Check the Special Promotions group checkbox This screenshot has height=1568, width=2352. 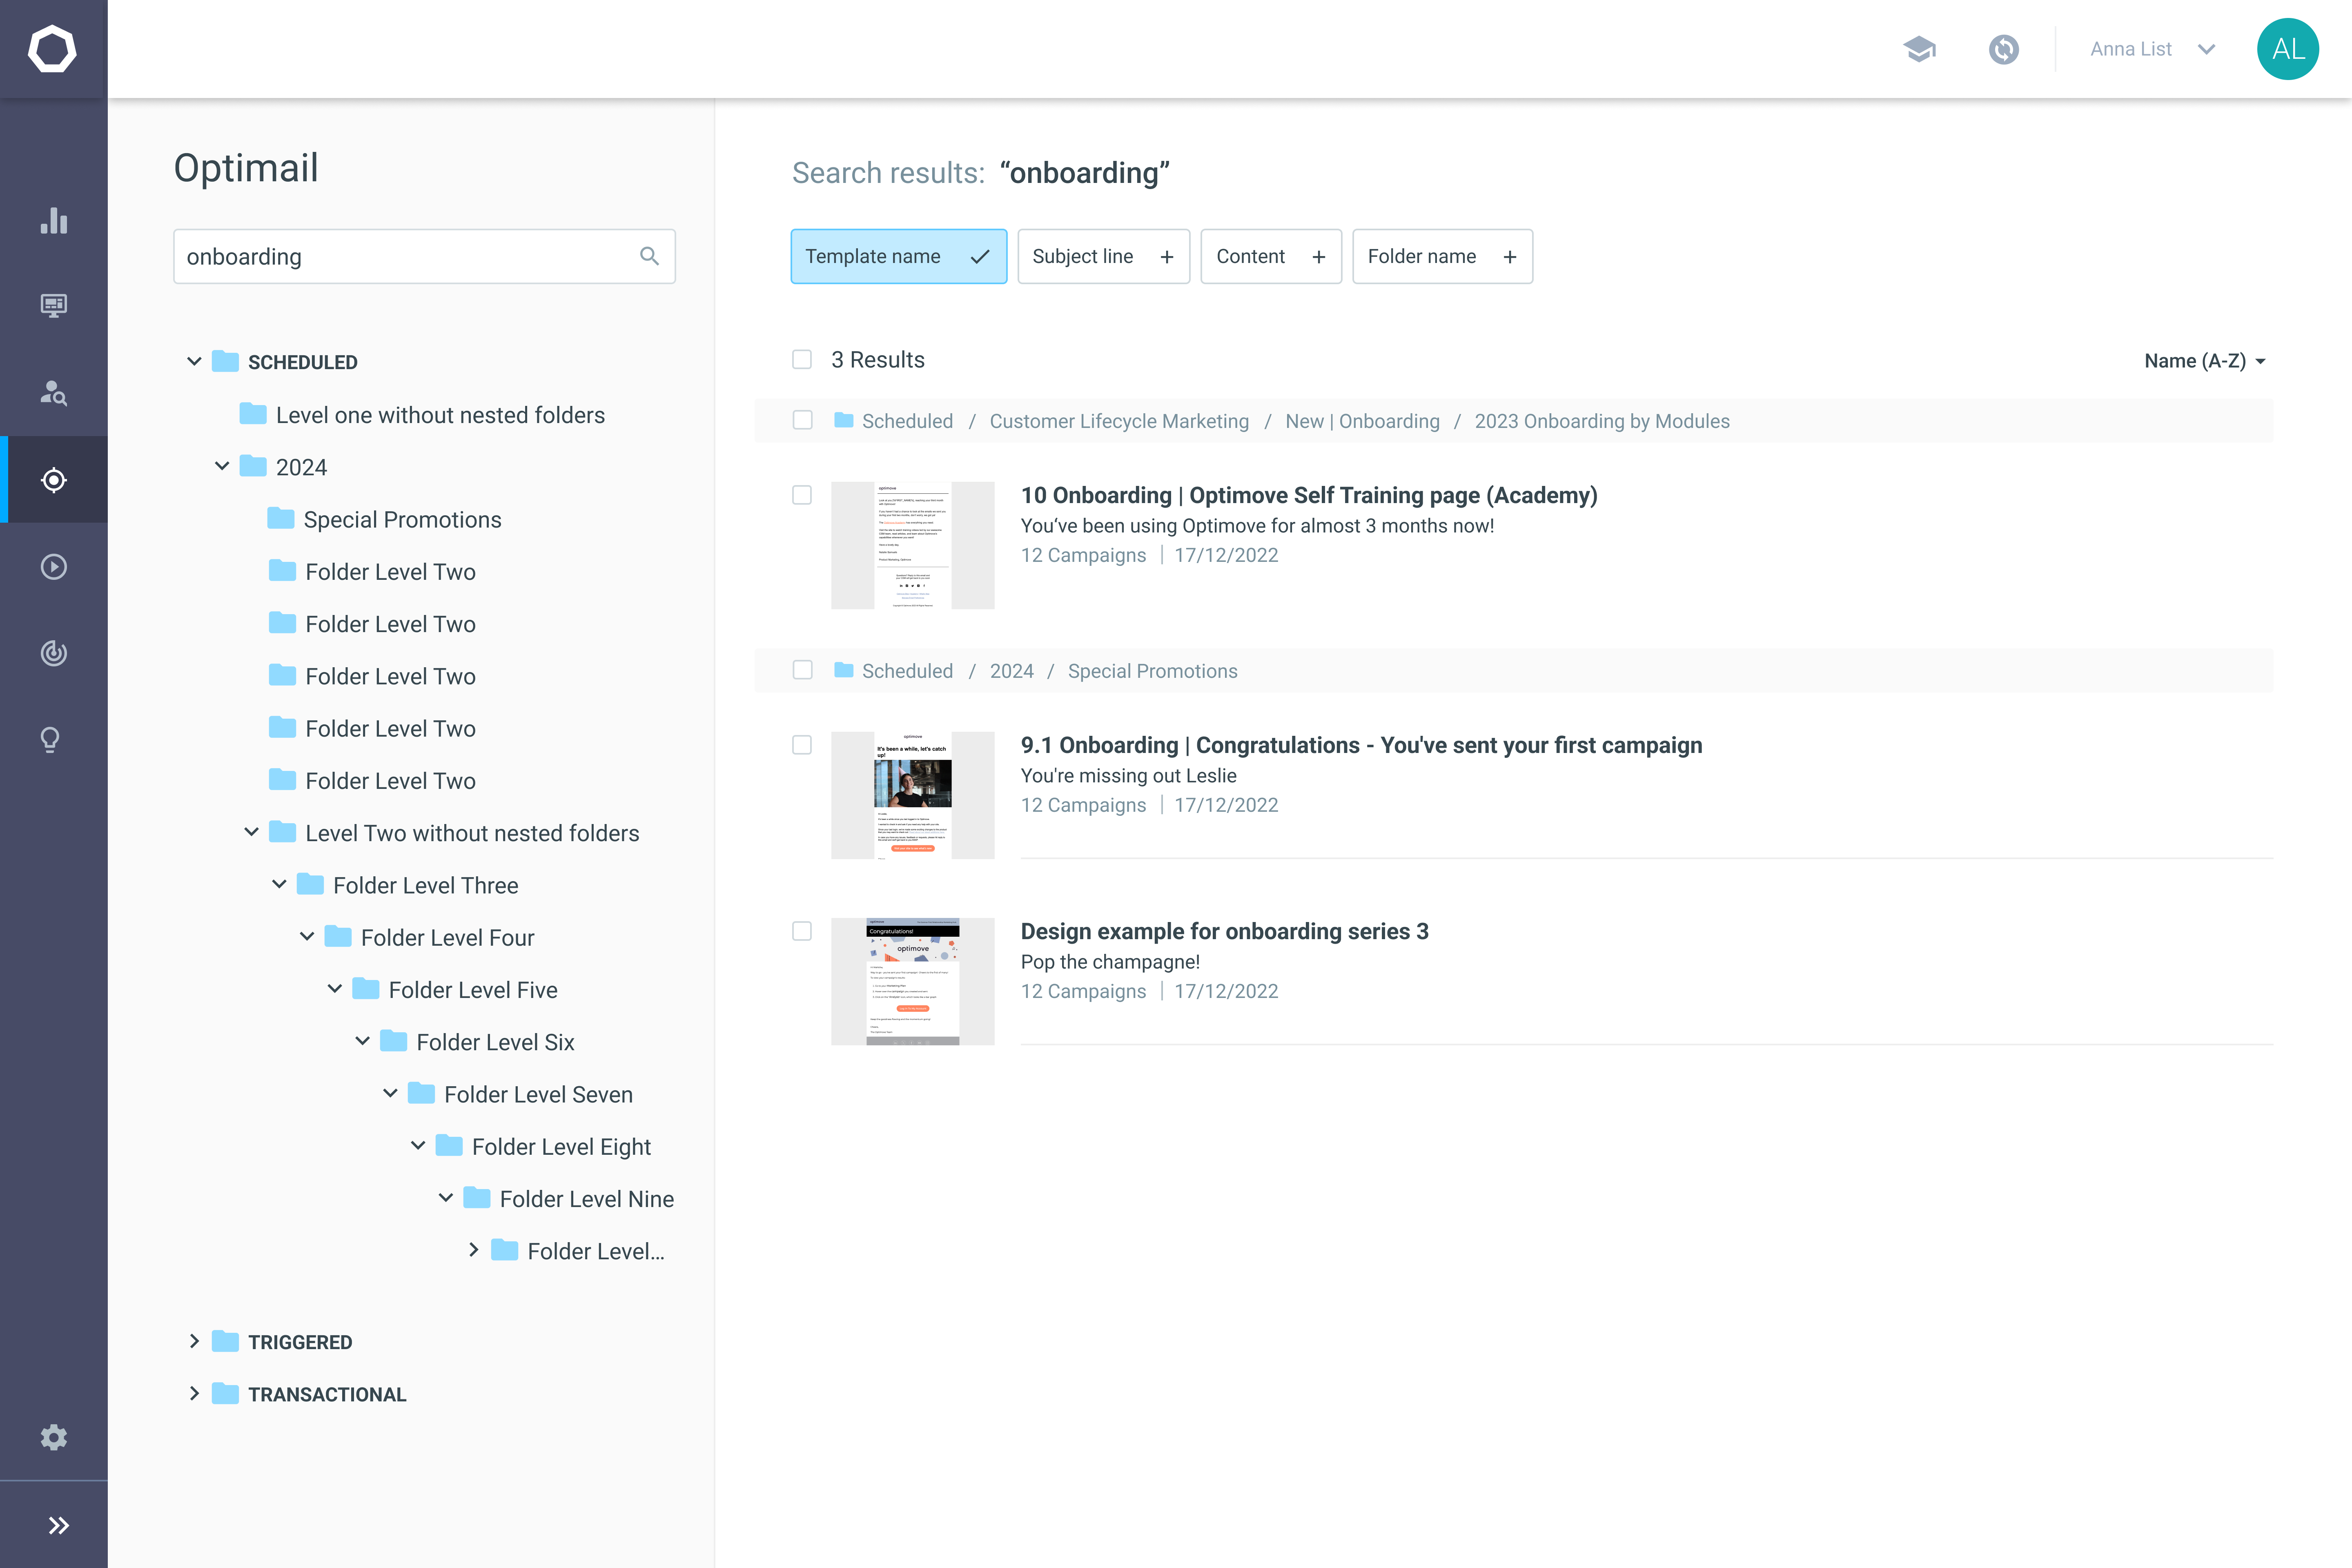[x=802, y=670]
